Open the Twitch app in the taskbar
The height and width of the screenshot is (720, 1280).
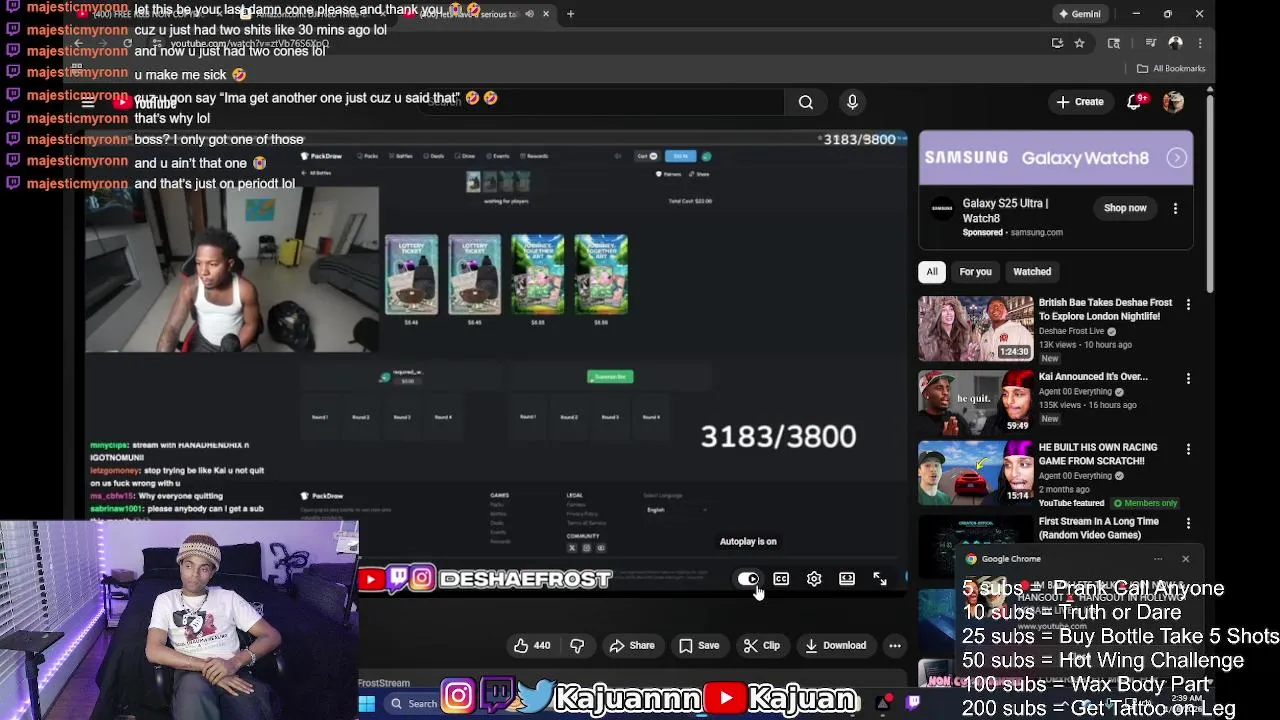[913, 703]
